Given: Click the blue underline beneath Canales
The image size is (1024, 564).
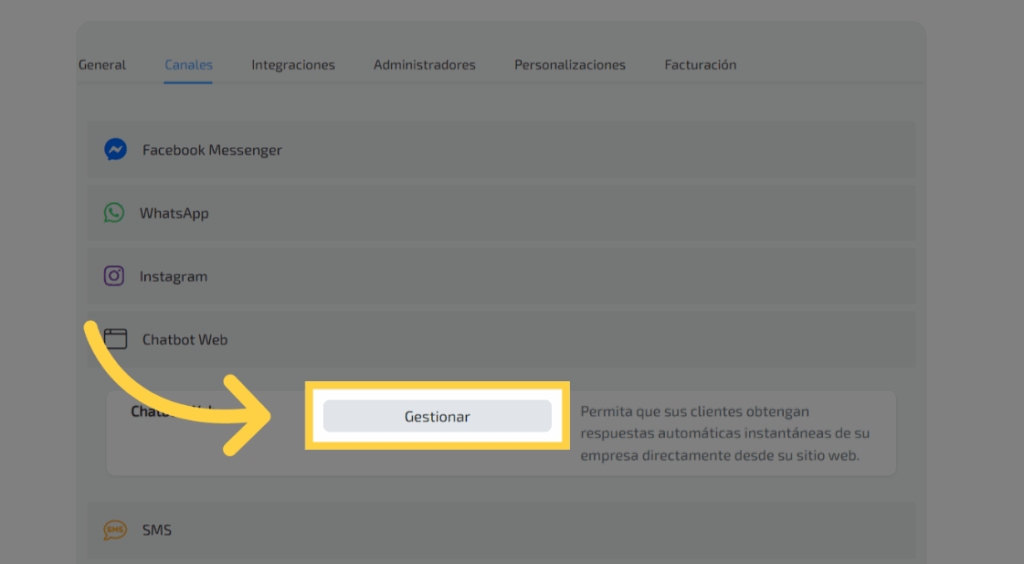Looking at the screenshot, I should pyautogui.click(x=188, y=82).
